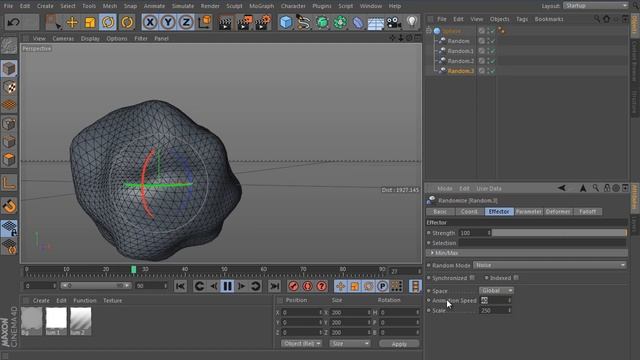Viewport: 640px width, 360px height.
Task: Click the Animation Speed input field
Action: 496,300
